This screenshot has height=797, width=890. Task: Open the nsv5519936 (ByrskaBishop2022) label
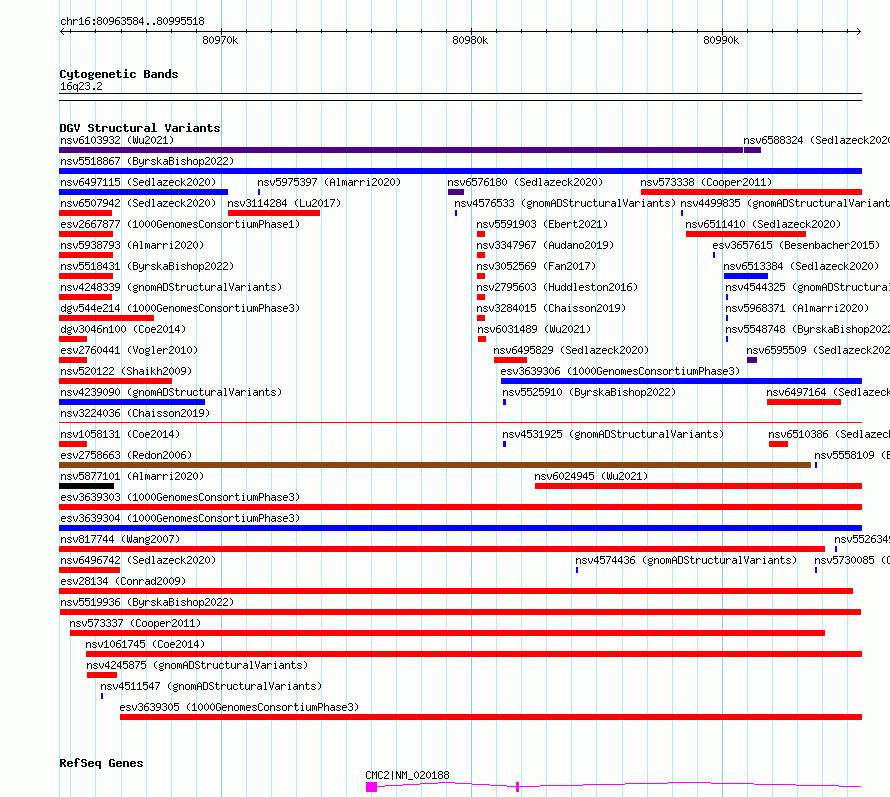pos(147,602)
